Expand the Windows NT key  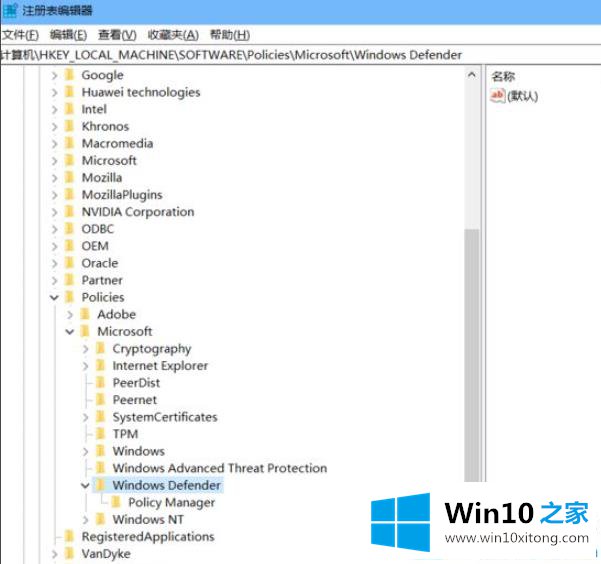tap(85, 520)
